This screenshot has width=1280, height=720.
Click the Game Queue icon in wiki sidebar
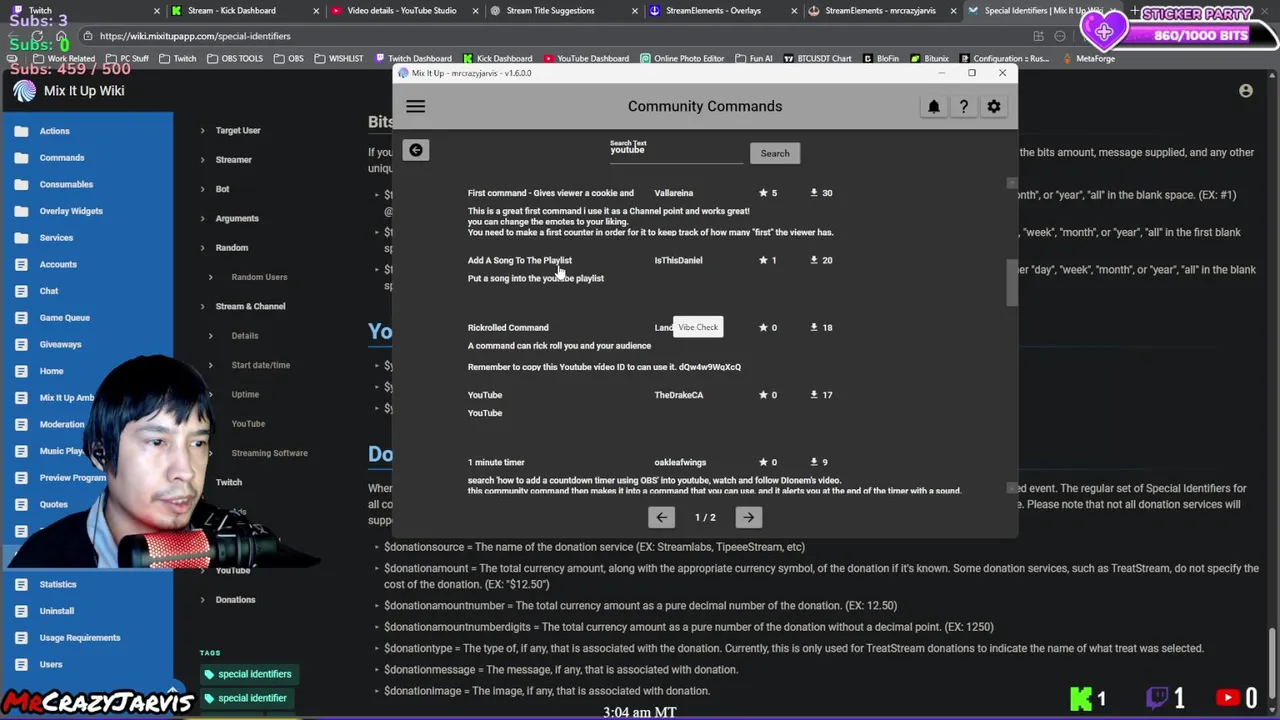[22, 318]
